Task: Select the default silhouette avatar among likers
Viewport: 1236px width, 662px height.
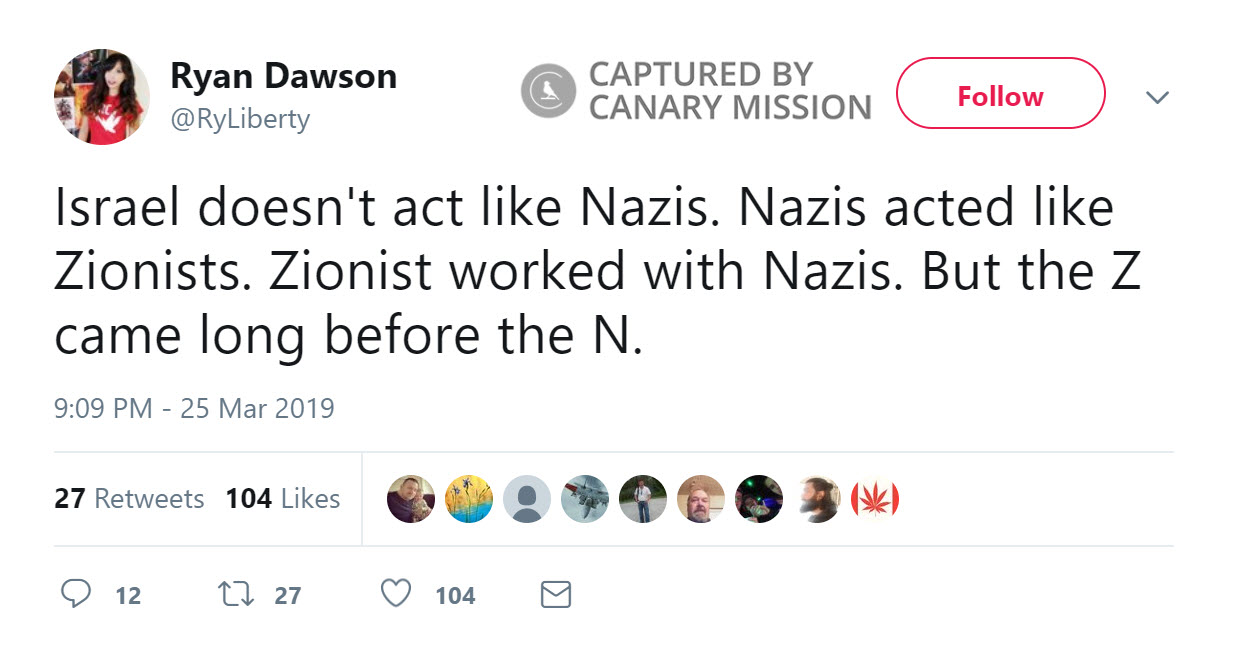Action: click(526, 498)
